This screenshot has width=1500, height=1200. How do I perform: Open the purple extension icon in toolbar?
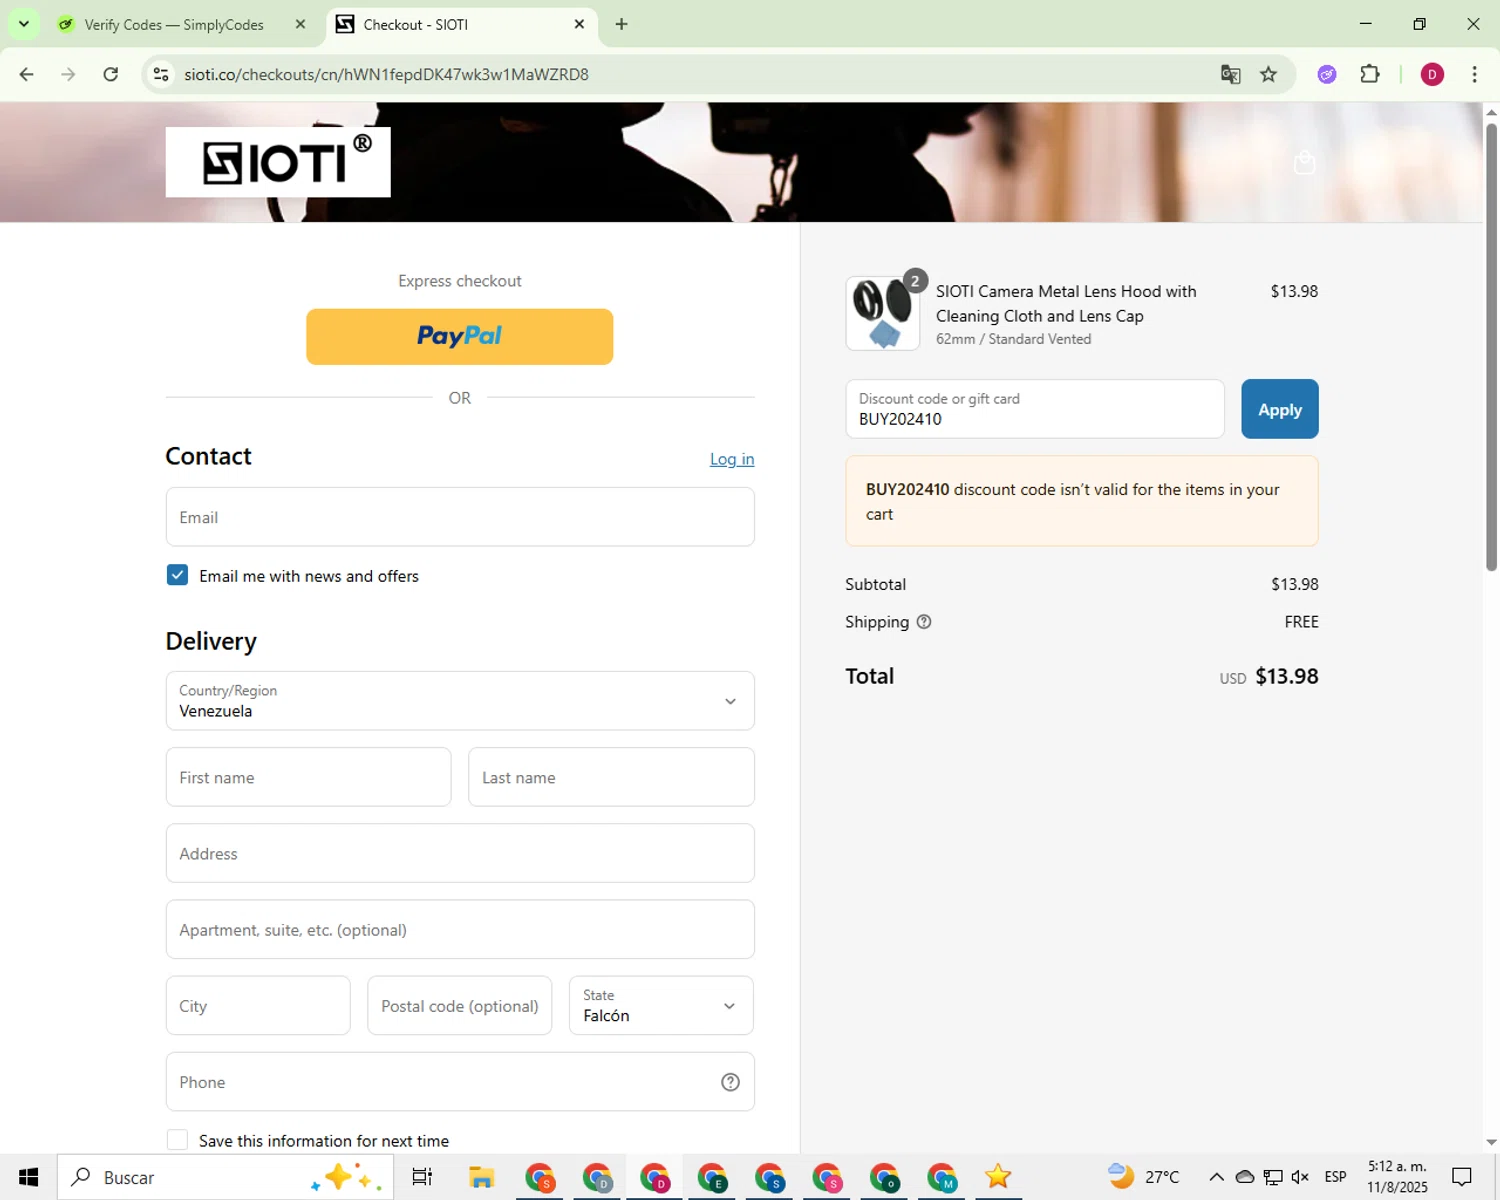point(1327,74)
